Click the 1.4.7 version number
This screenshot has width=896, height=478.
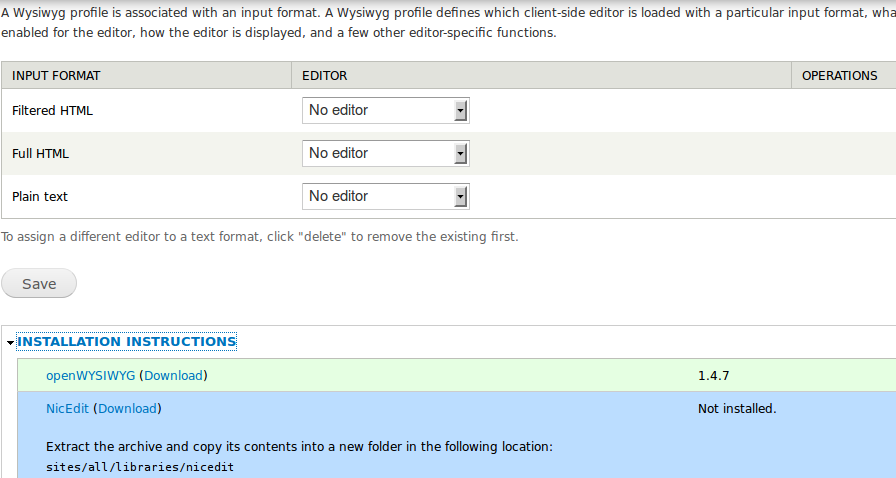714,375
